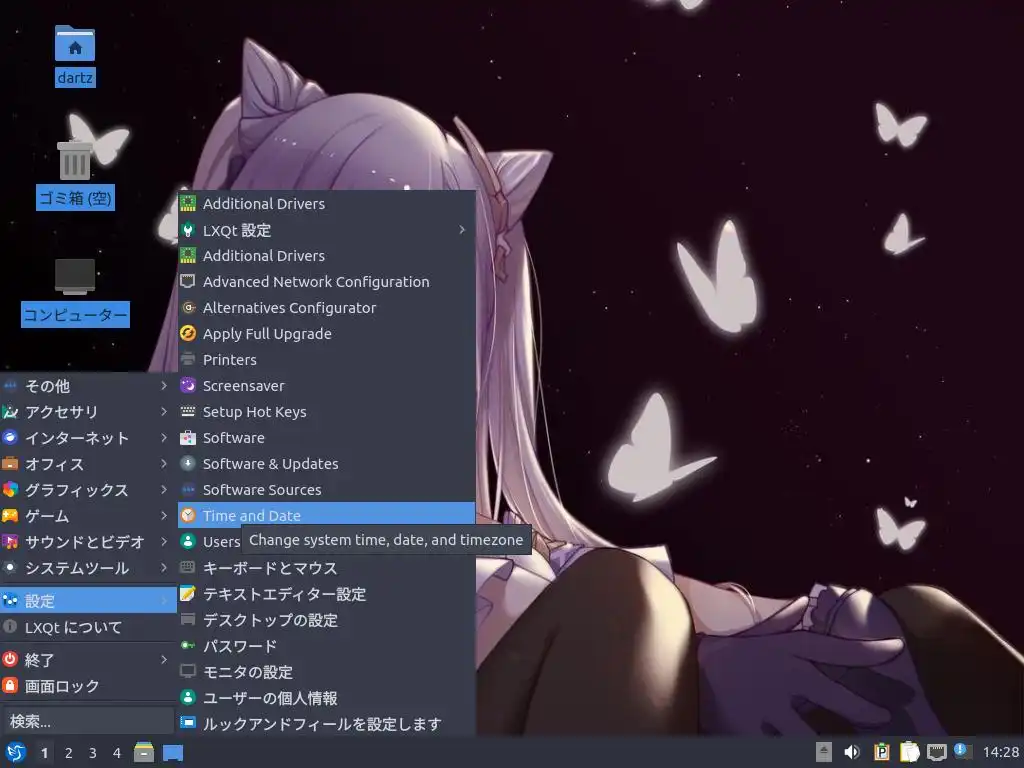1024x768 pixels.
Task: Expand the インターネット category
Action: (88, 438)
